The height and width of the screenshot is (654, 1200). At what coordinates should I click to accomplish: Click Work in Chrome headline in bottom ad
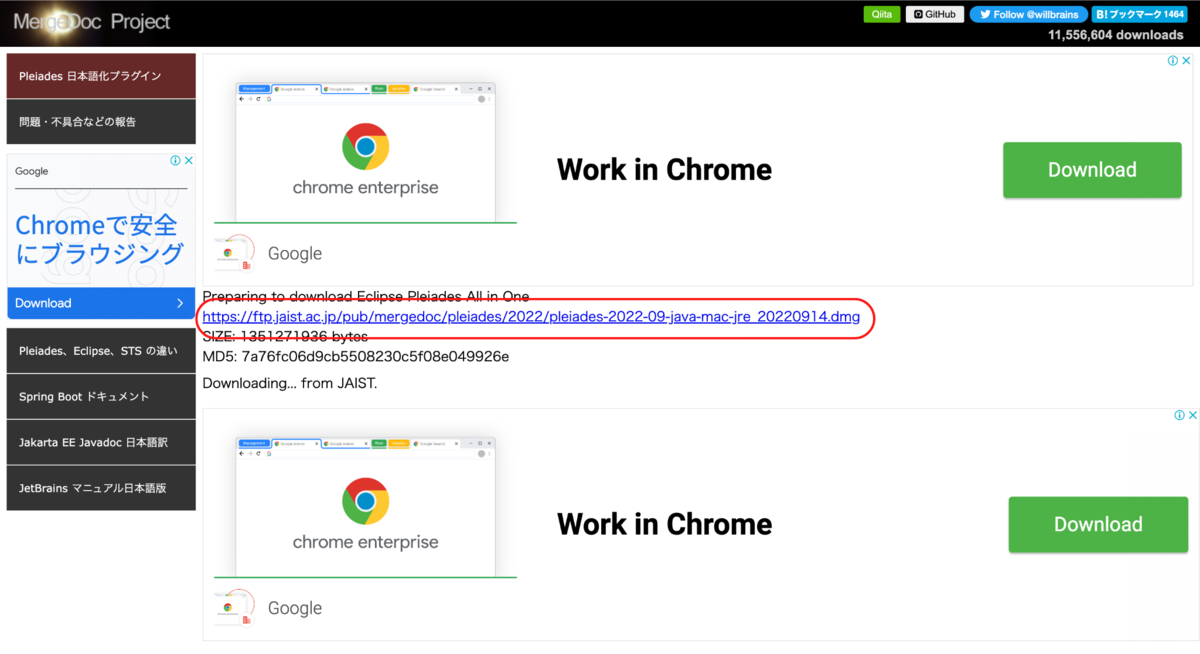664,524
